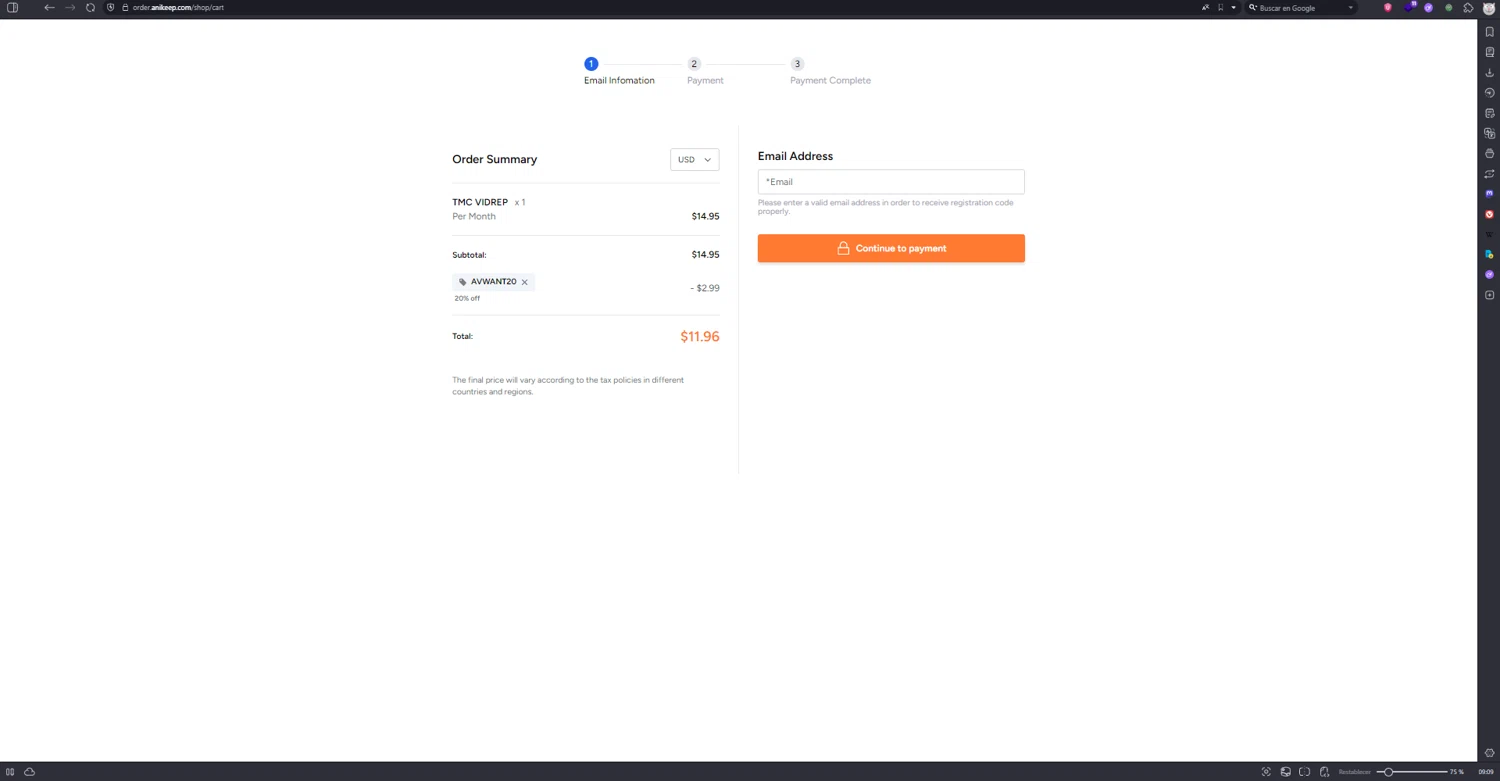The height and width of the screenshot is (781, 1500).
Task: Click the purple round extension in toolbar
Action: coord(1428,7)
